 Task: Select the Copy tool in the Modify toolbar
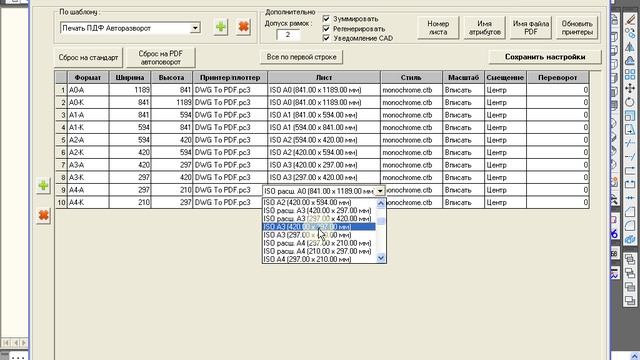pyautogui.click(x=630, y=33)
